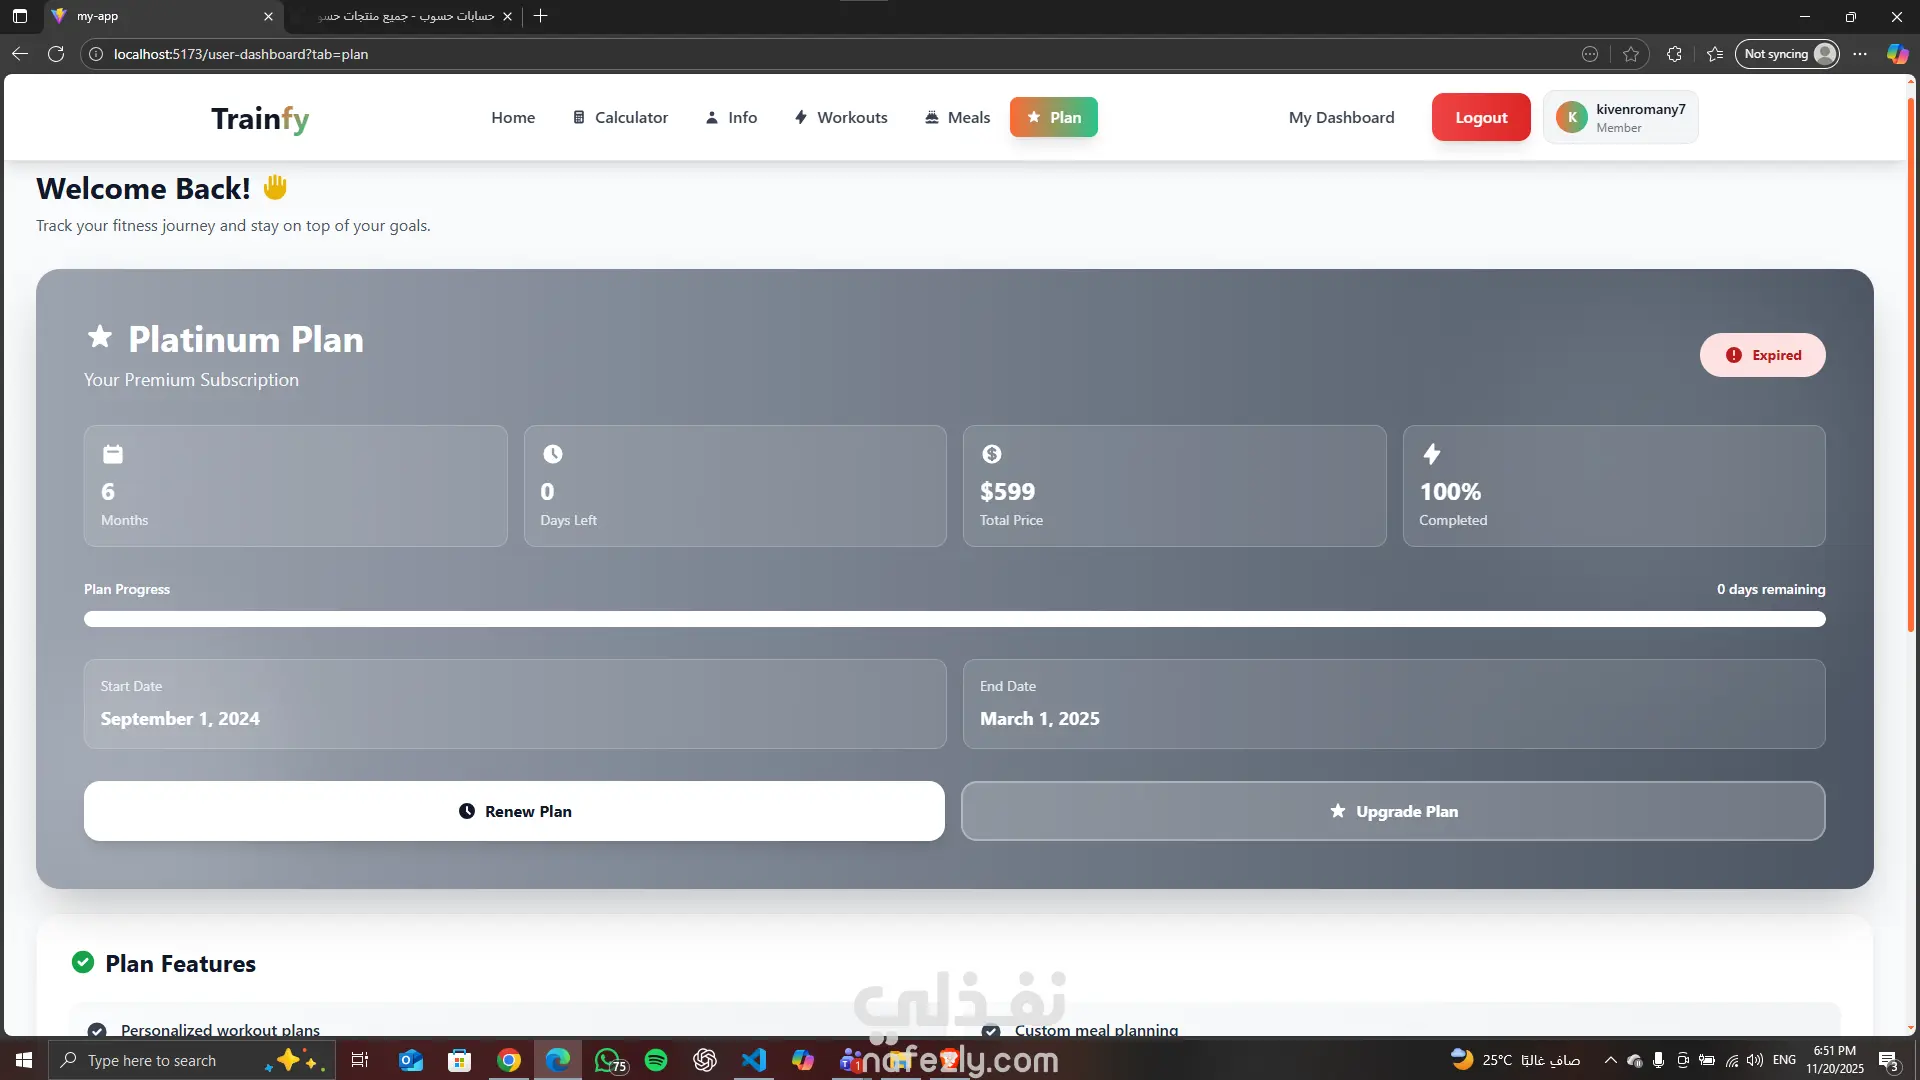Open Spotify from the taskbar
This screenshot has height=1080, width=1920.
[x=656, y=1060]
